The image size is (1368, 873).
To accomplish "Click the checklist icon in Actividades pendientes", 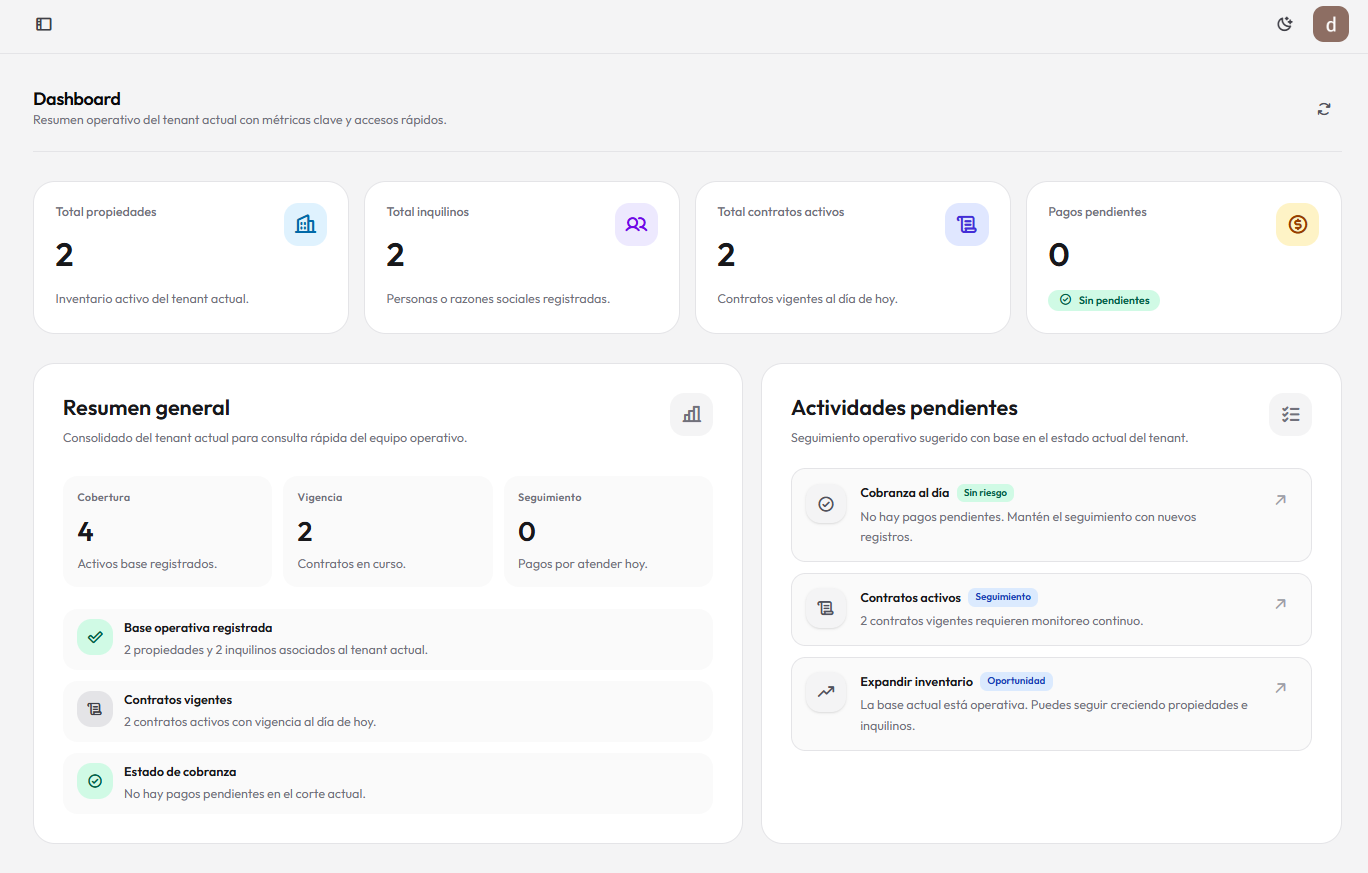I will (x=1290, y=414).
